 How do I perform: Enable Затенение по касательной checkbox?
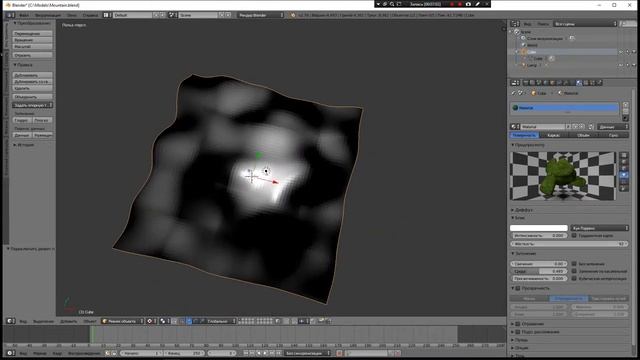574,271
